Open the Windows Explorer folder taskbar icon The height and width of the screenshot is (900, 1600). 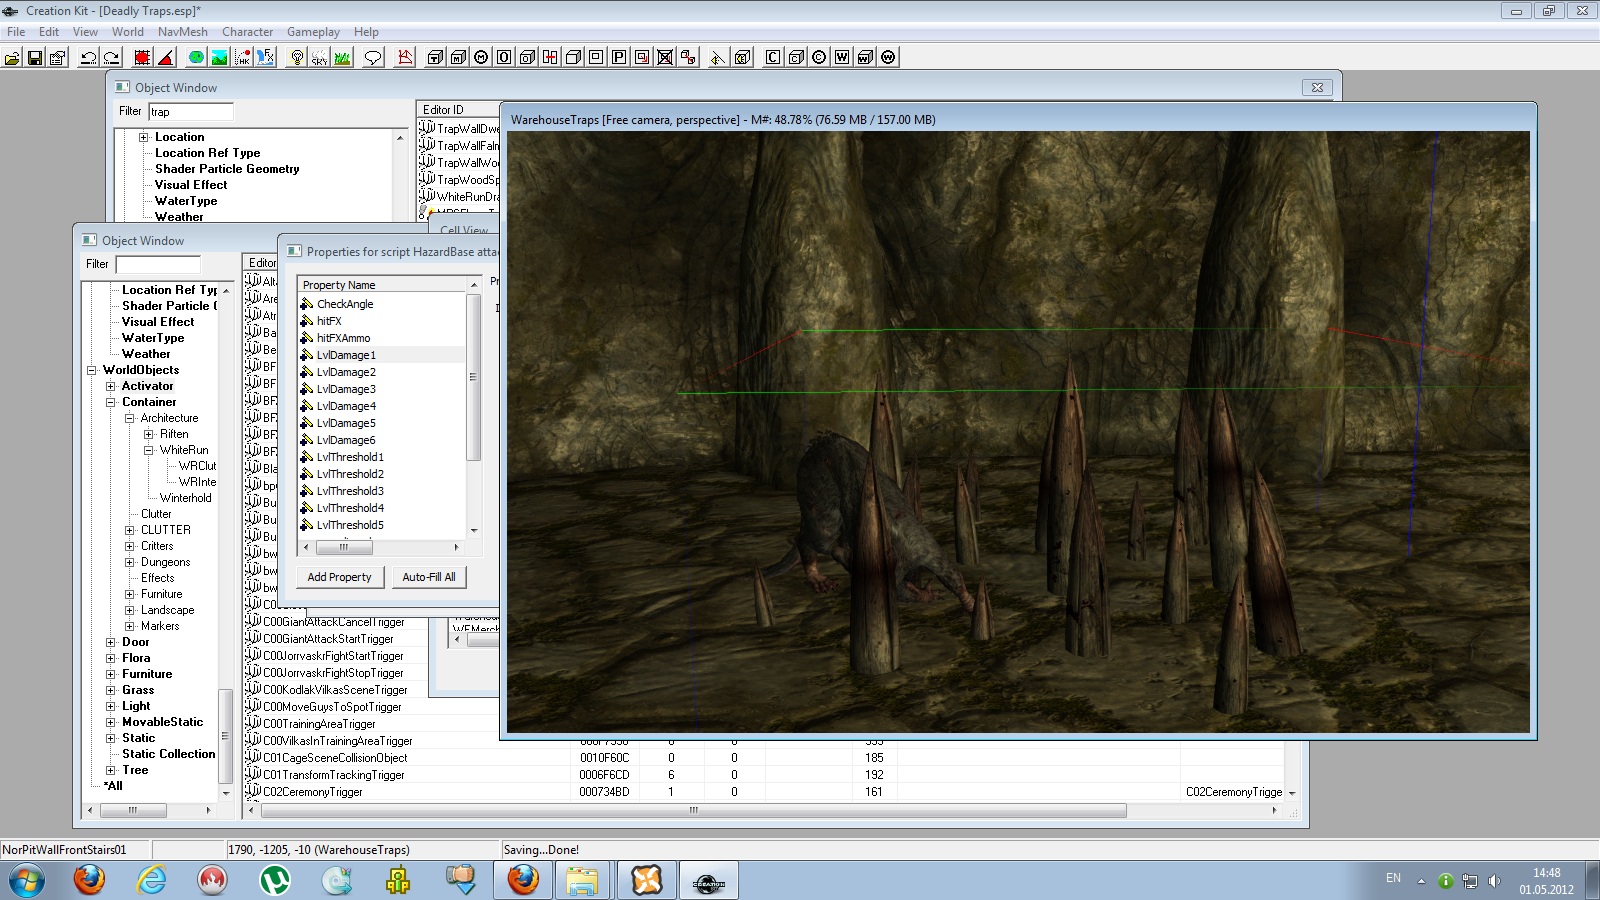pos(582,881)
